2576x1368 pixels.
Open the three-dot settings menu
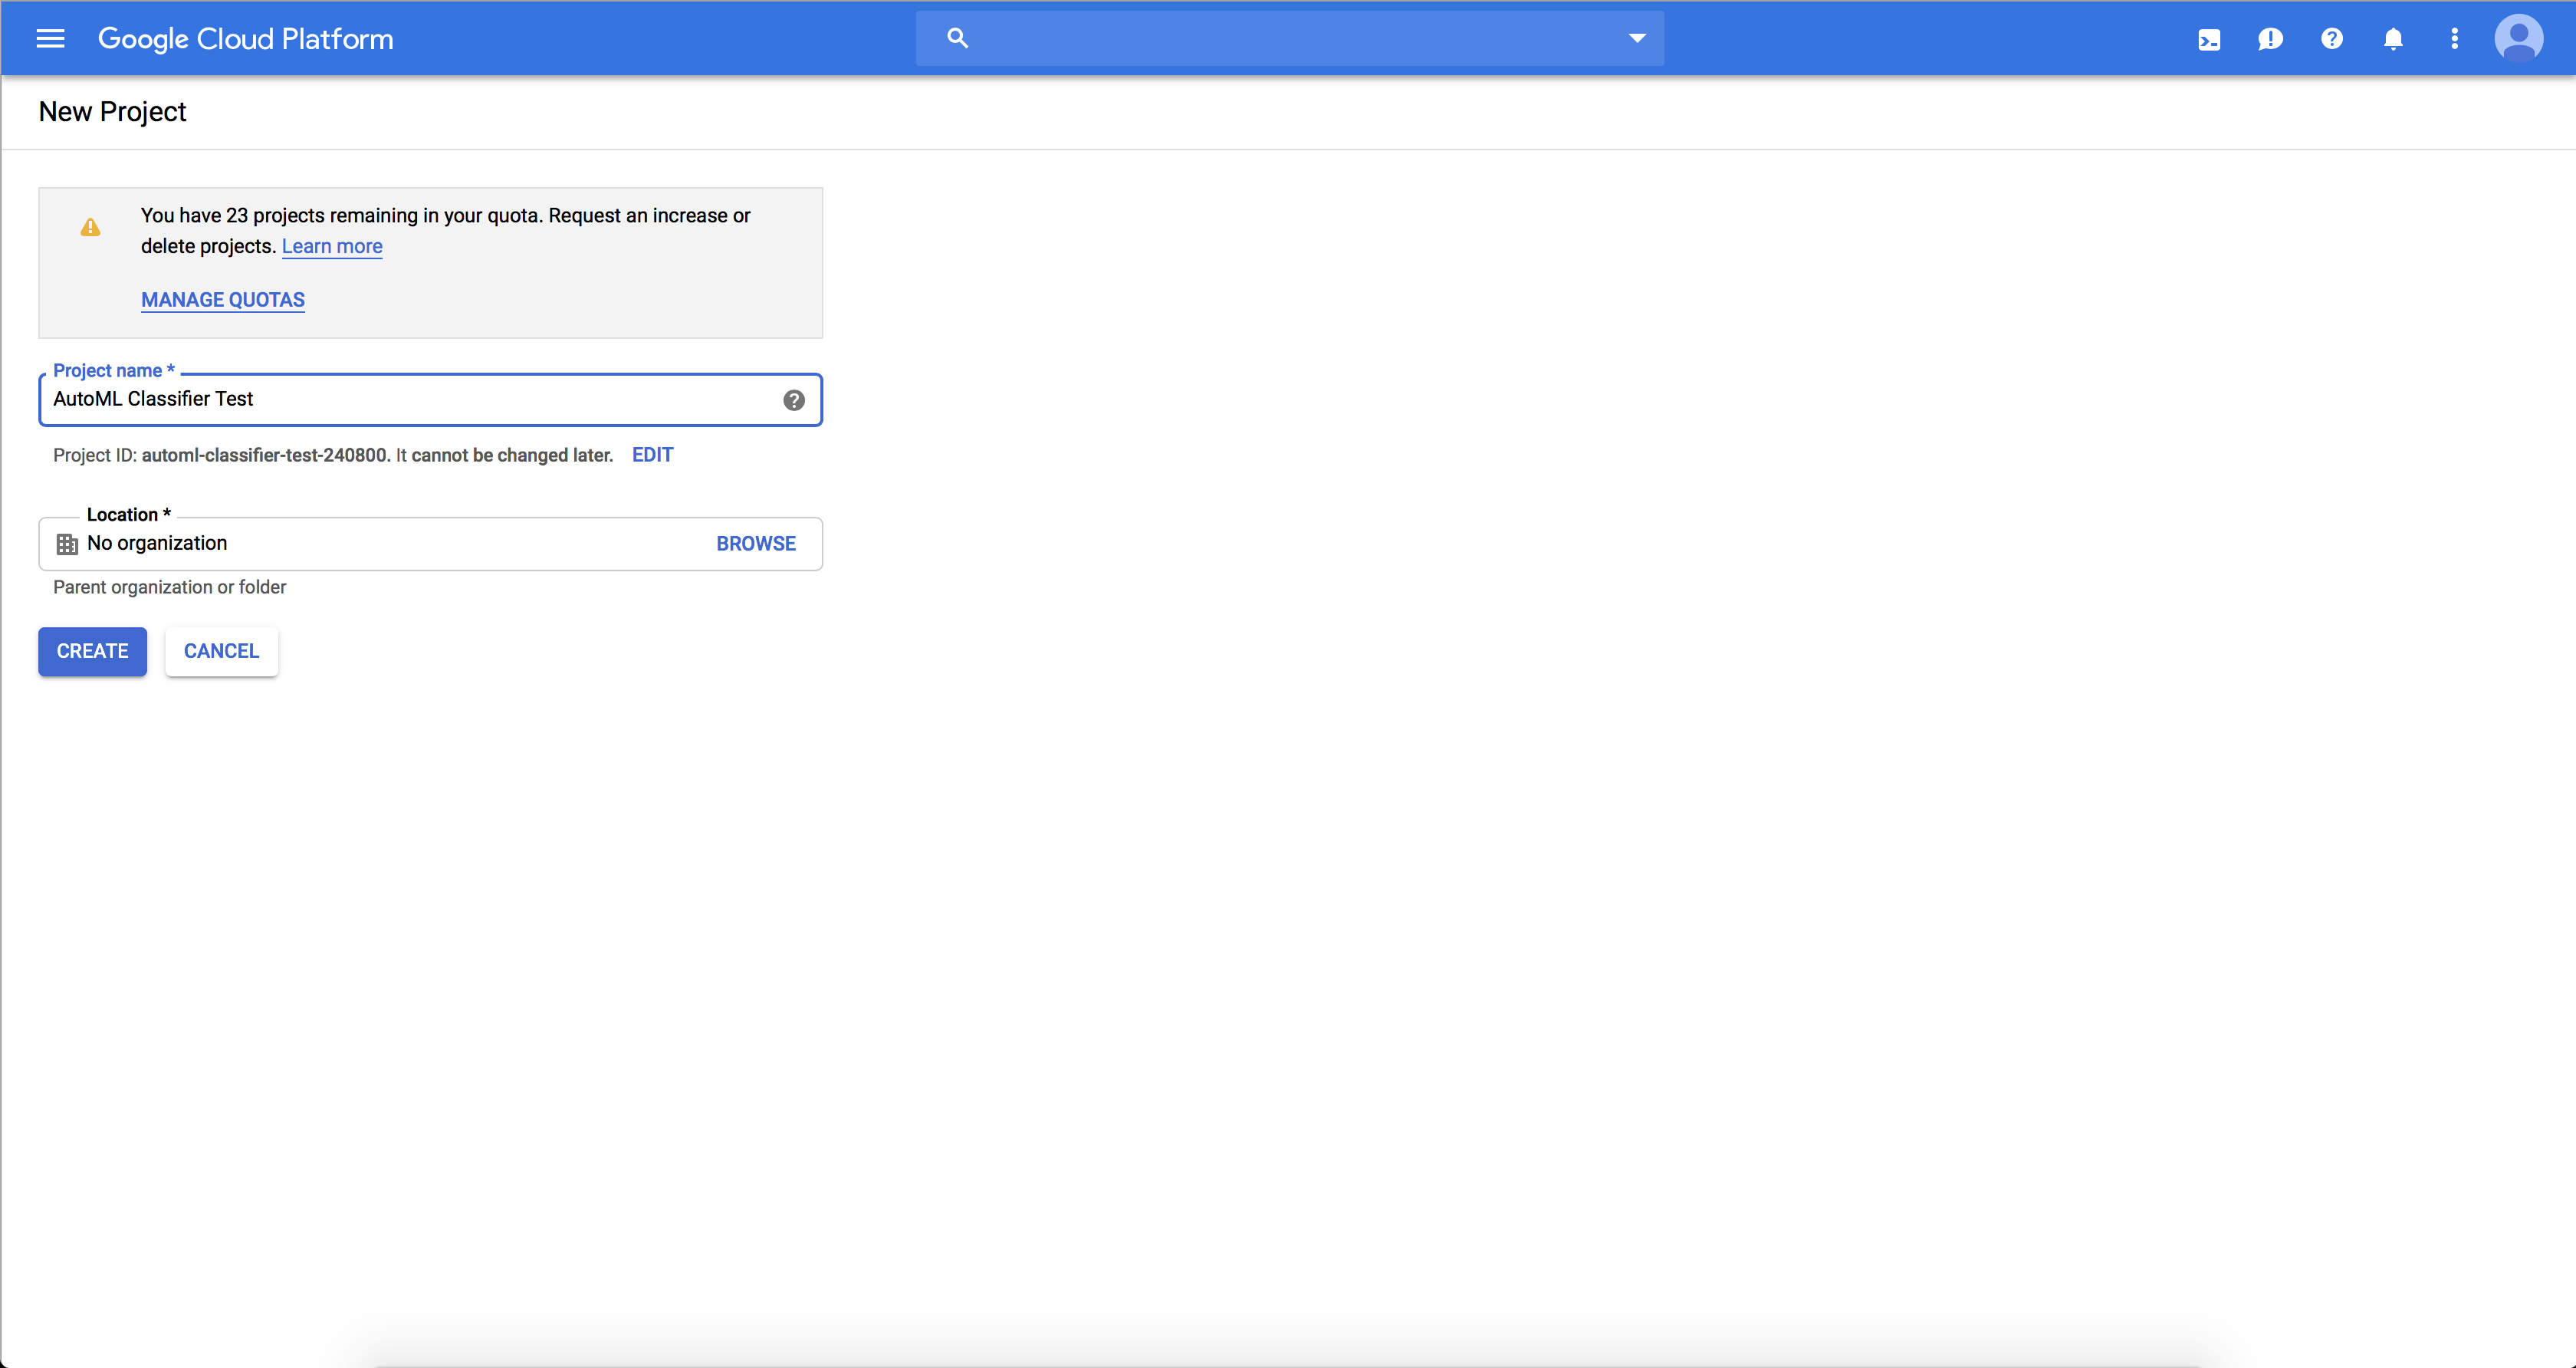click(2454, 39)
